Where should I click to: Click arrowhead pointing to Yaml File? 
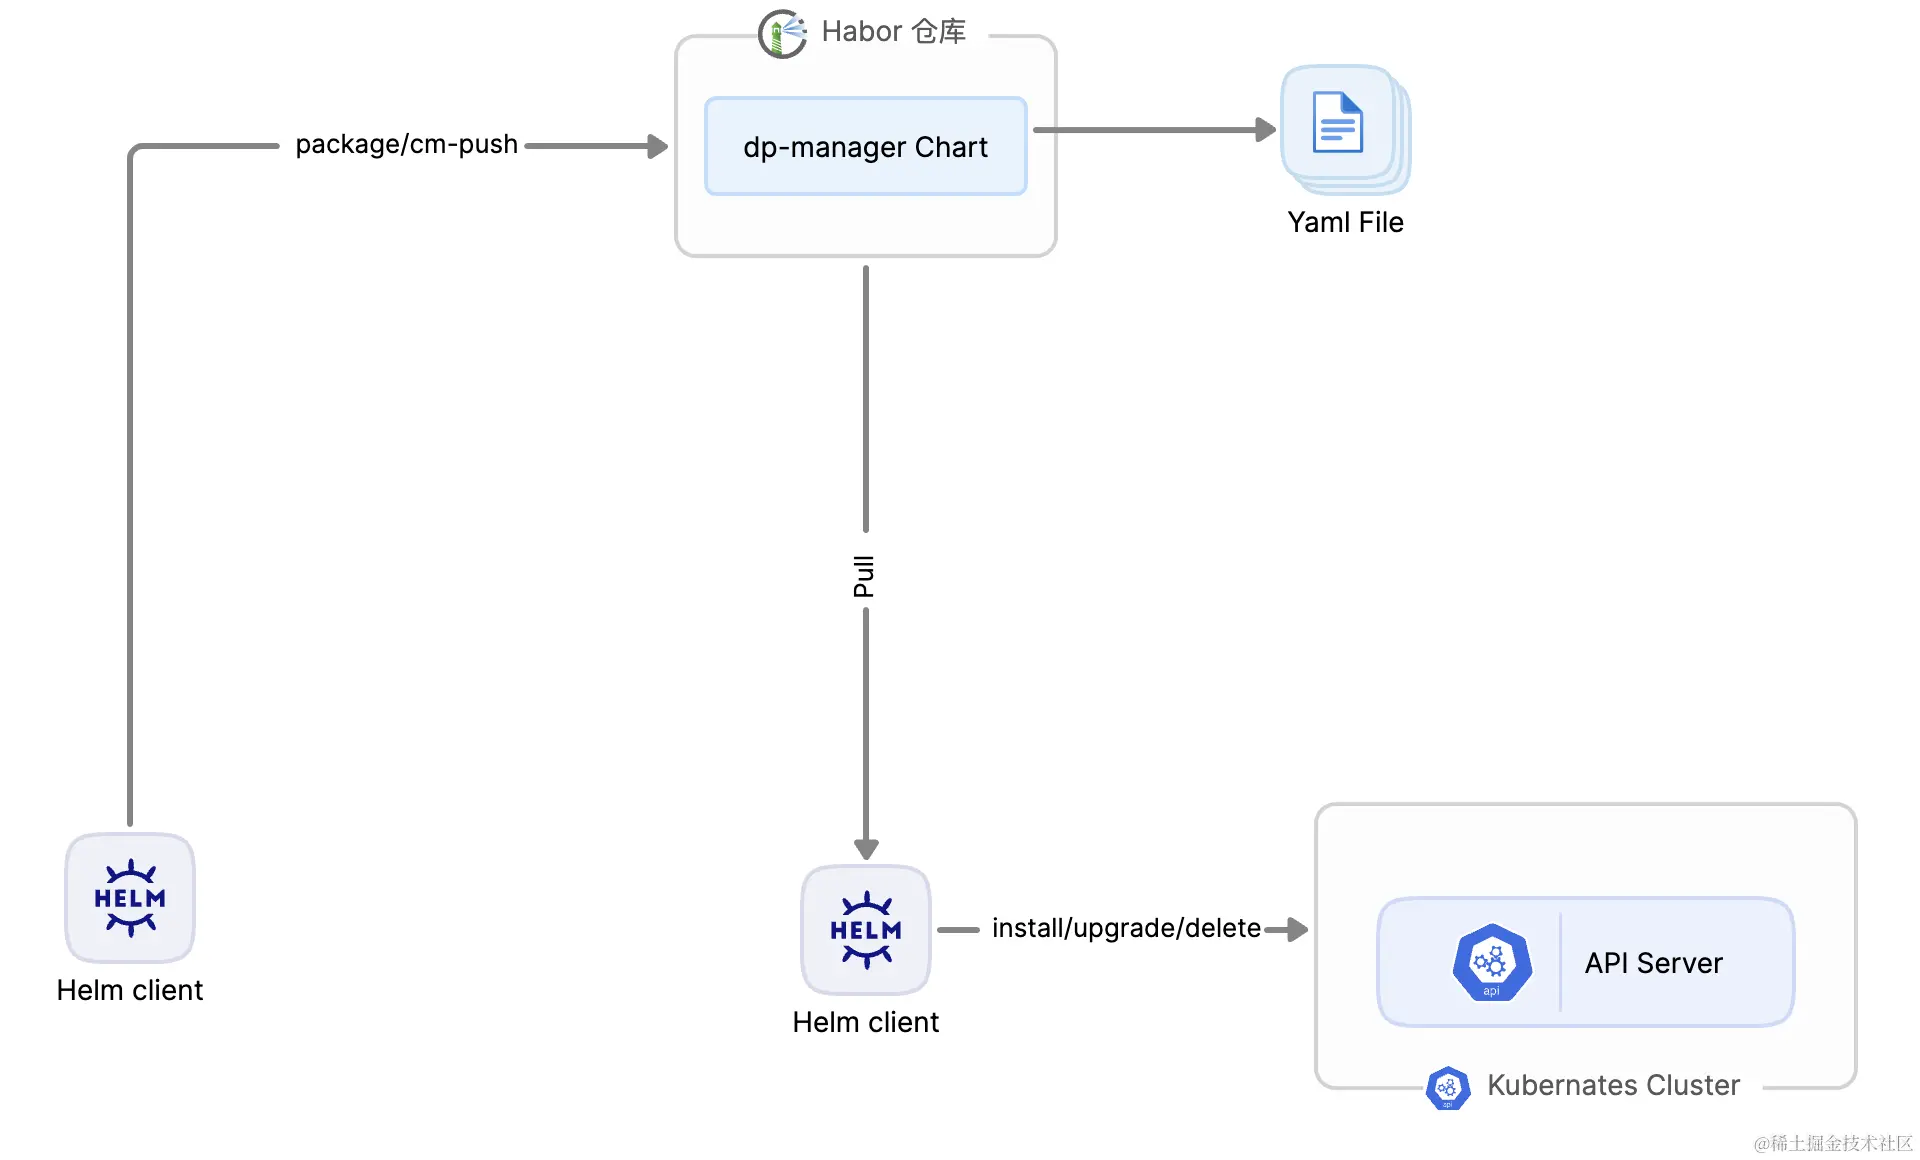coord(1266,130)
